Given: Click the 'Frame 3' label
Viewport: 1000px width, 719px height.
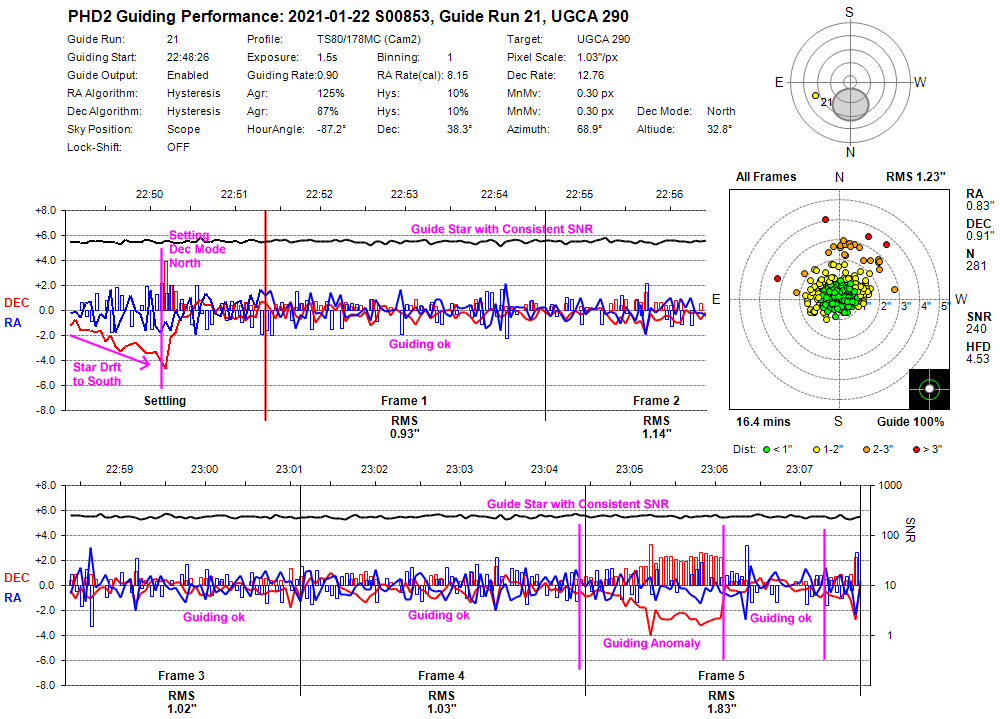Looking at the screenshot, I should [x=181, y=676].
